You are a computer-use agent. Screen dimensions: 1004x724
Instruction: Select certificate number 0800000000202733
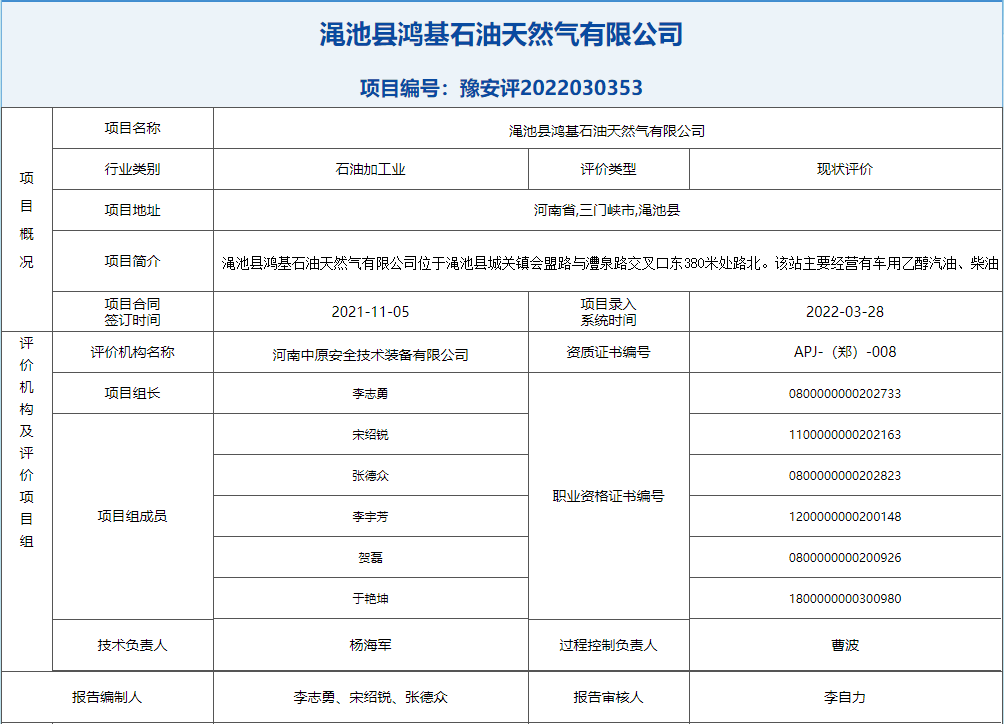(845, 394)
